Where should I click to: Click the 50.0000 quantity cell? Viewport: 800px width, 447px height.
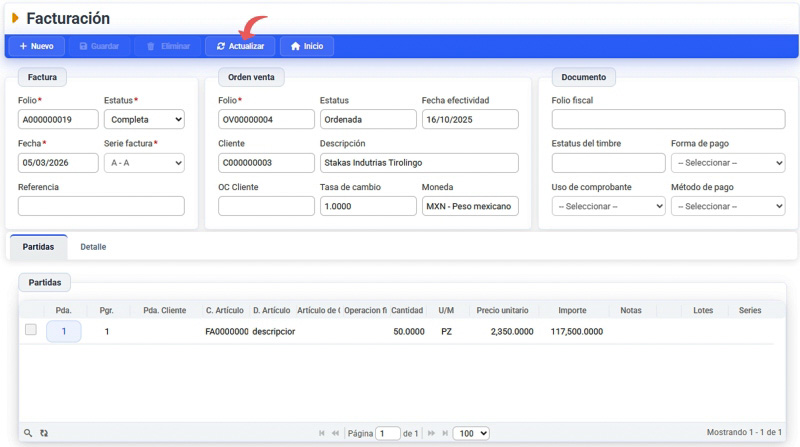coord(409,331)
